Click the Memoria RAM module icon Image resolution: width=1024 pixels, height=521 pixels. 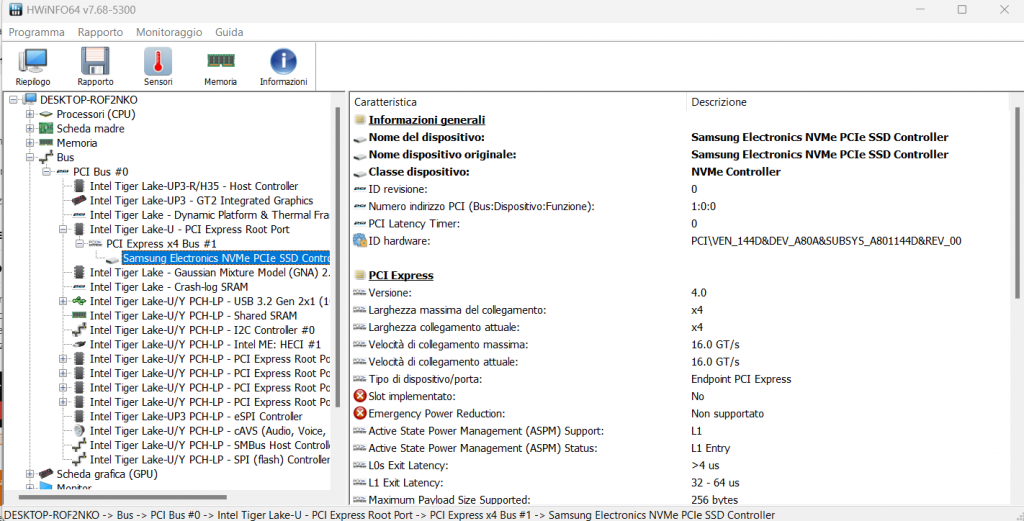point(220,66)
